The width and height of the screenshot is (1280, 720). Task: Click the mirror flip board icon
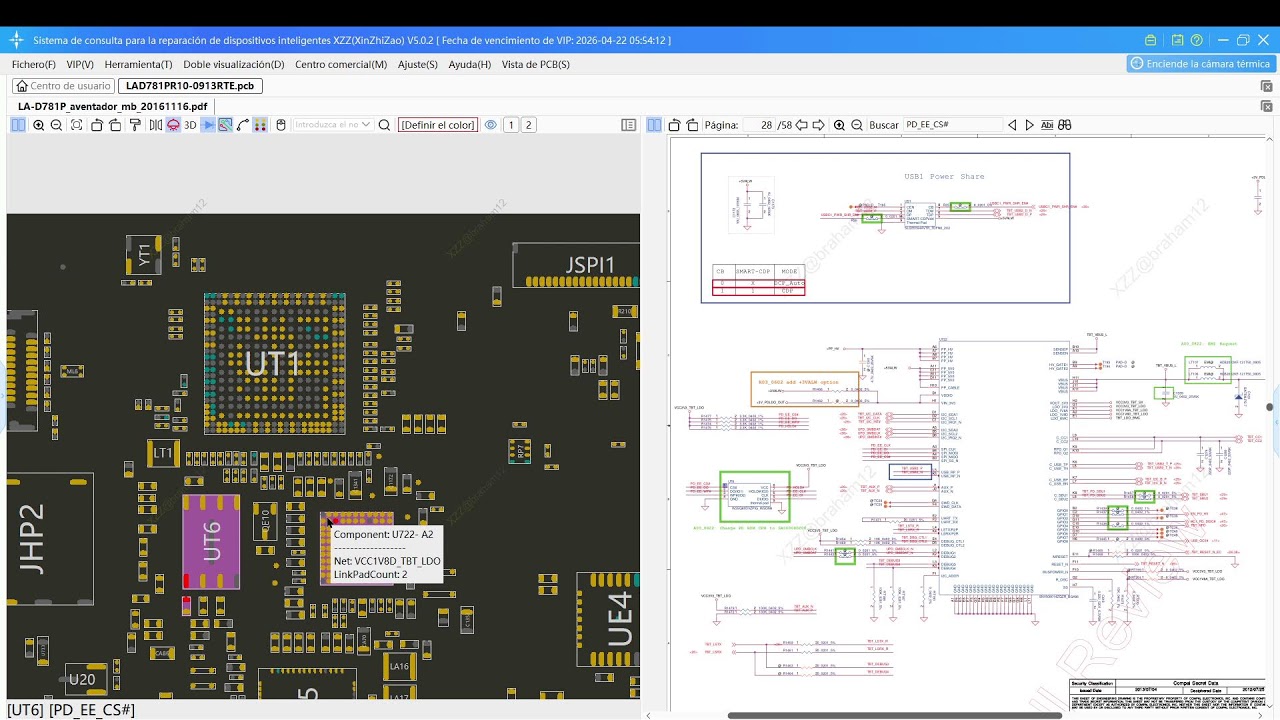155,125
